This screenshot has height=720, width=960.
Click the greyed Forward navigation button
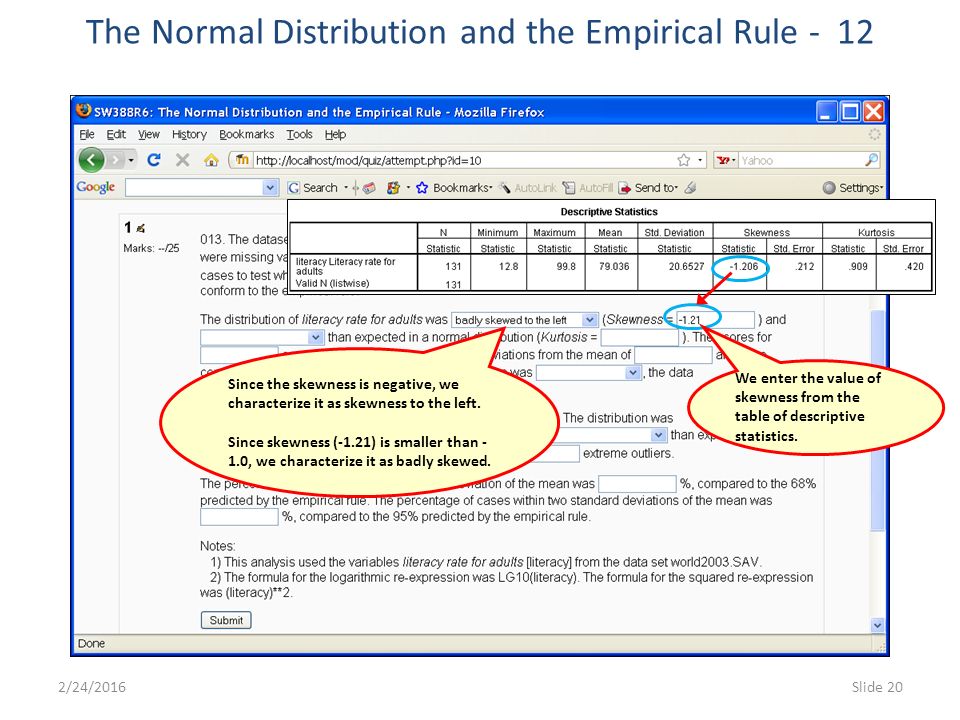(114, 160)
